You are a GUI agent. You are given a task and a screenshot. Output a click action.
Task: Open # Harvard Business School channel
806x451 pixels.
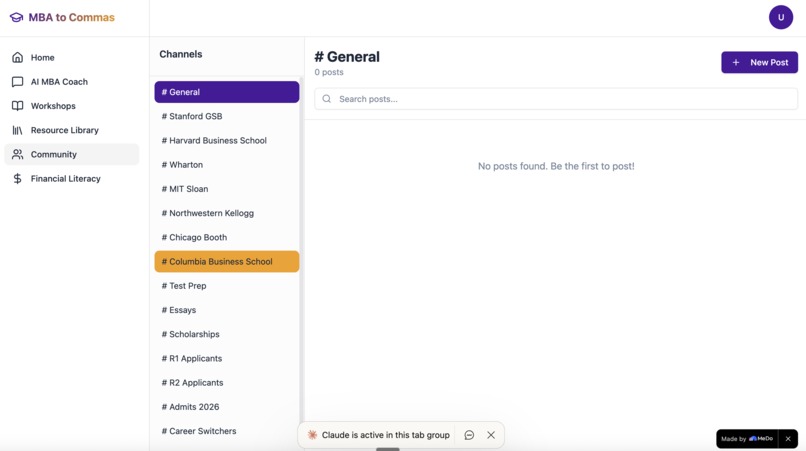(x=227, y=140)
